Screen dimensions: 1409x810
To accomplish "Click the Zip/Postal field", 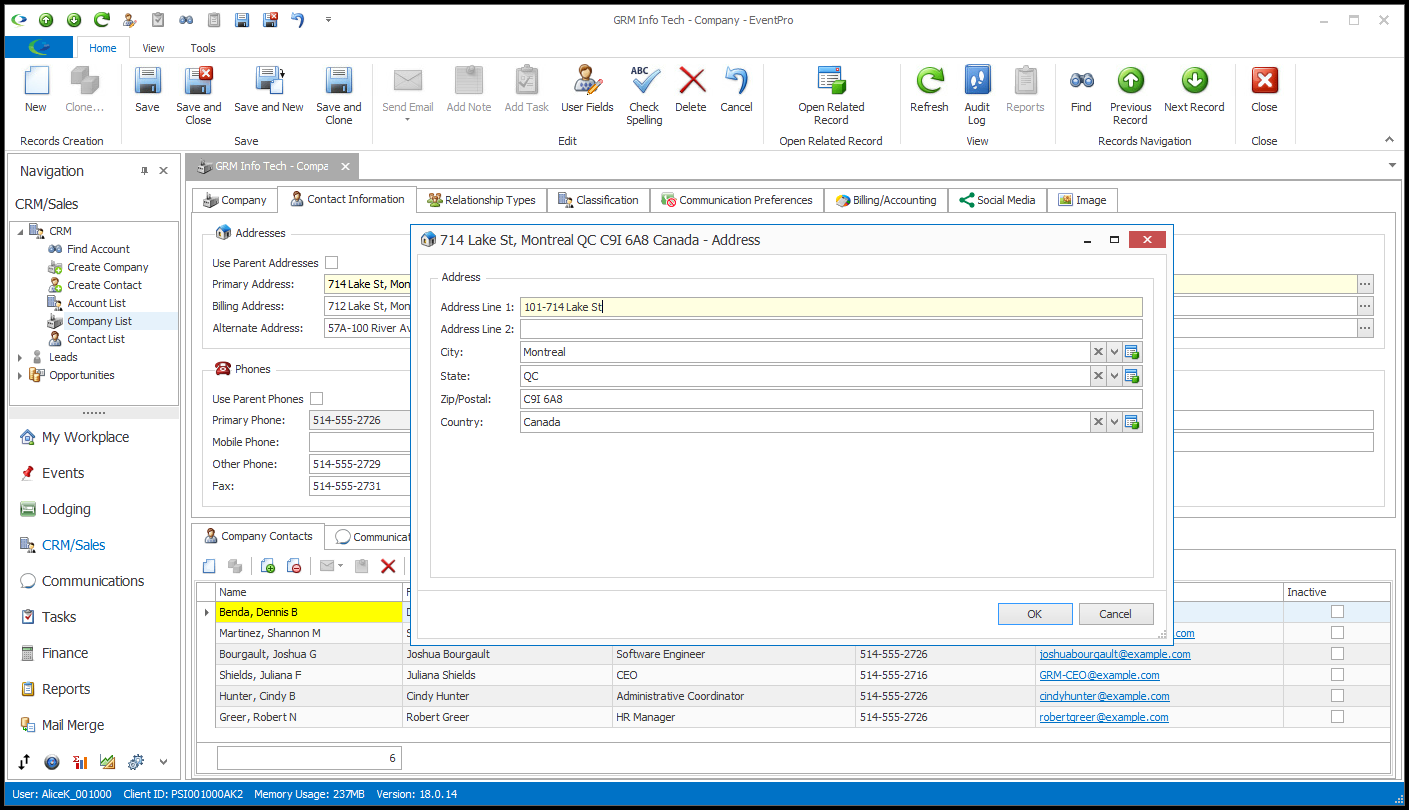I will (x=831, y=399).
